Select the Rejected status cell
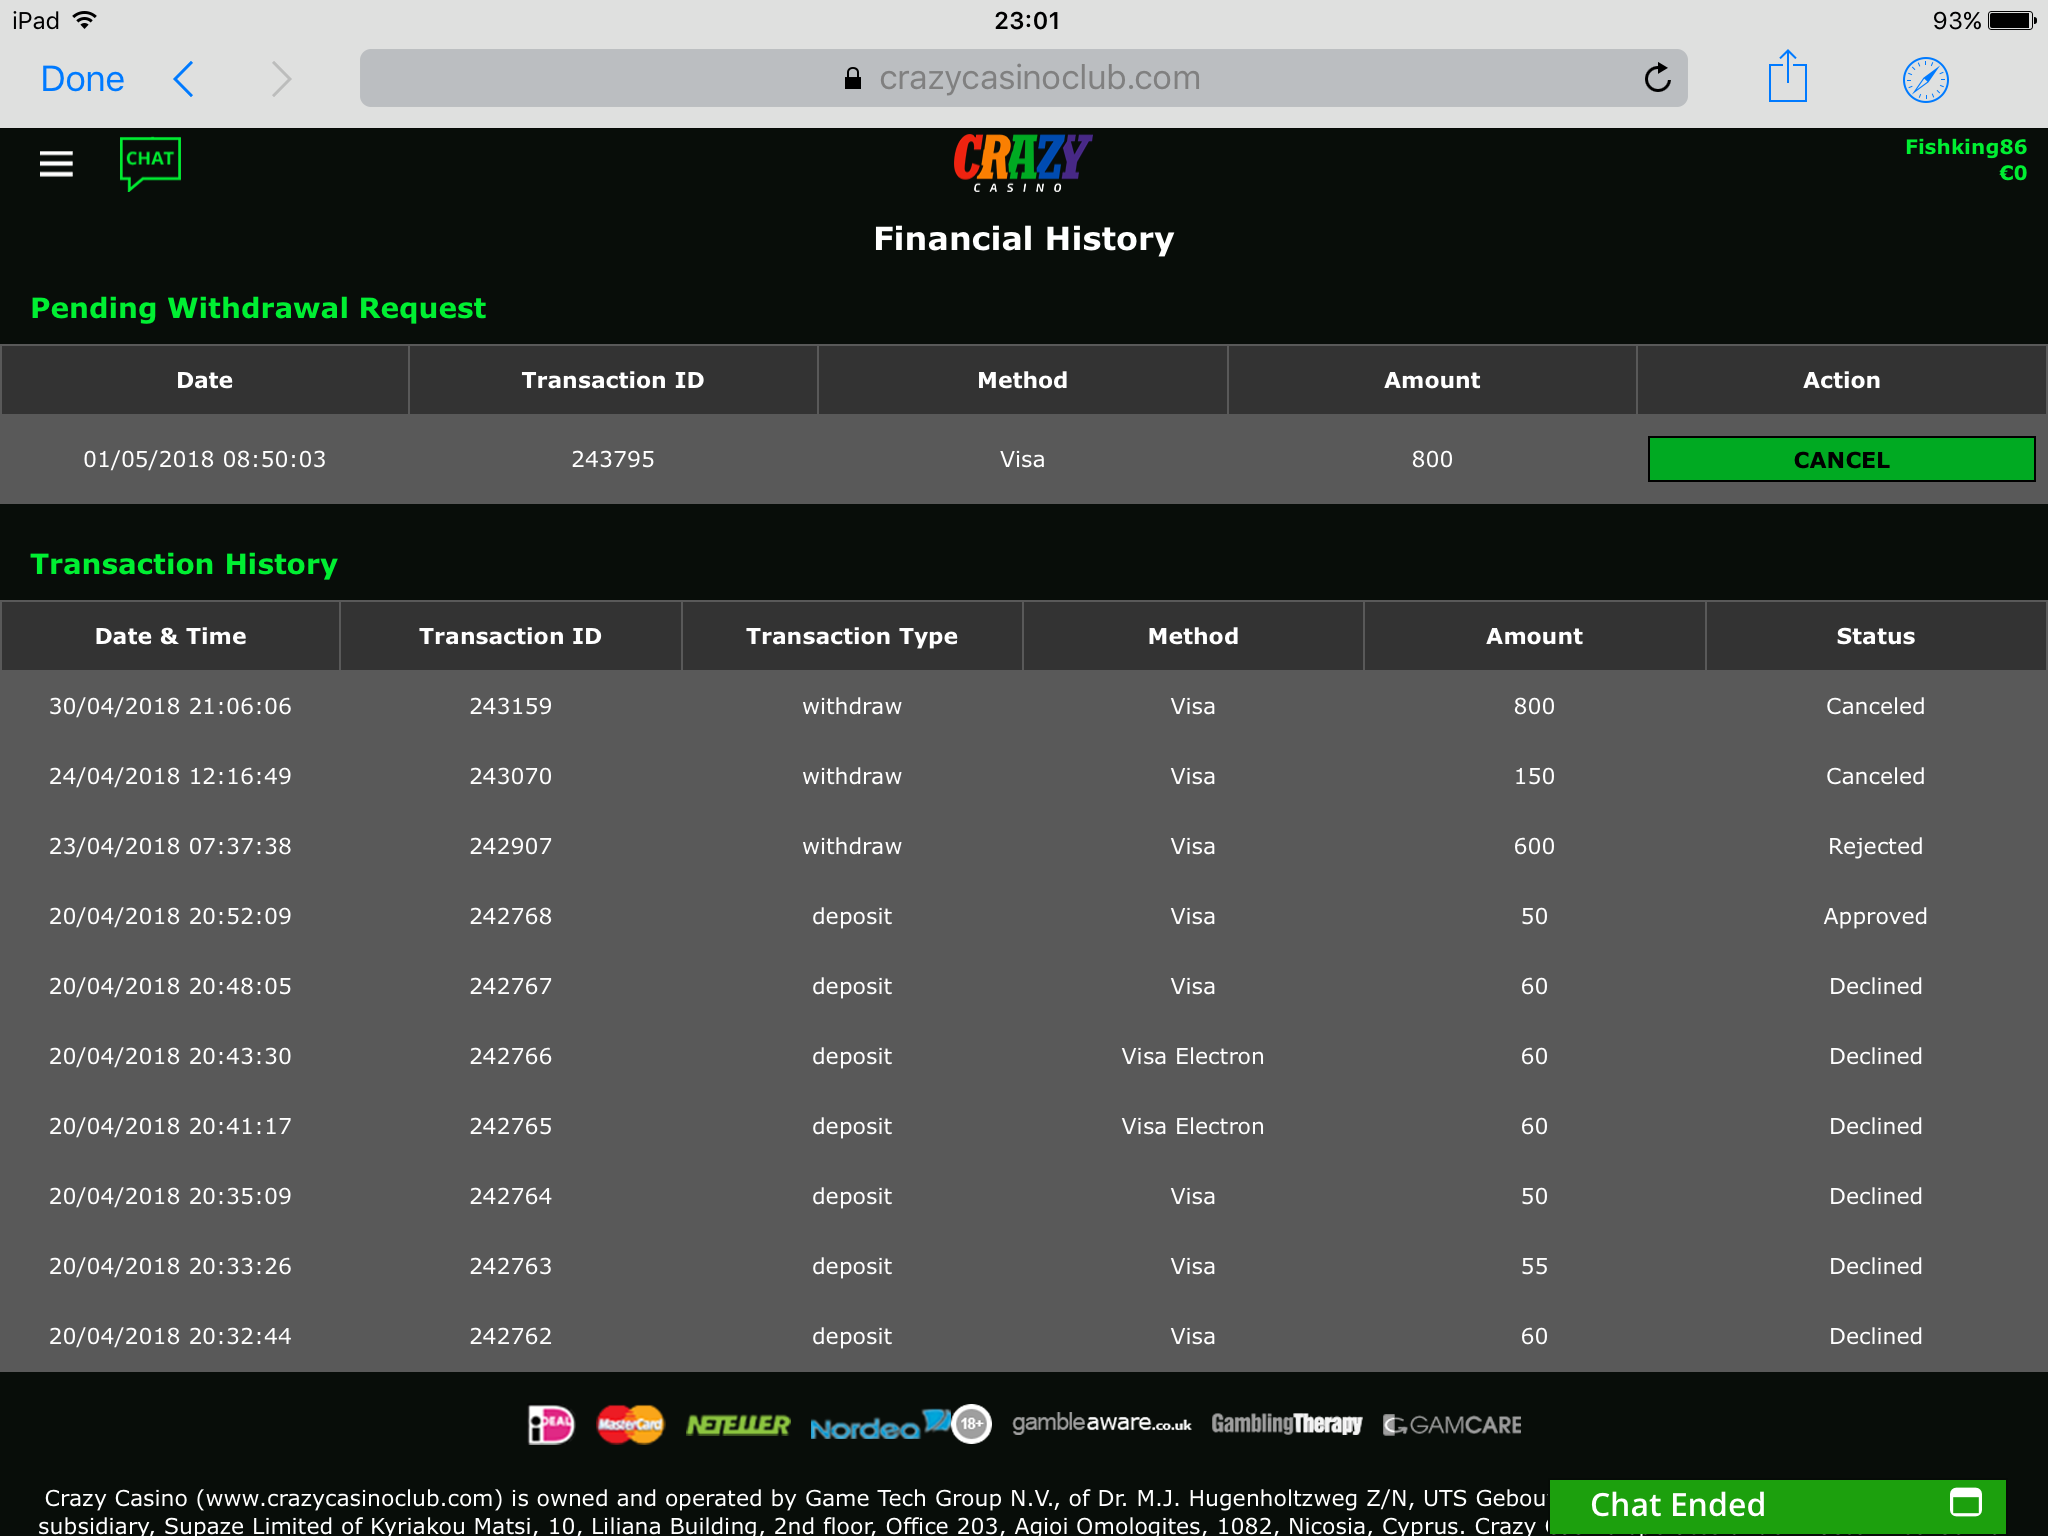Screen dimensions: 2048x1536 pyautogui.click(x=1875, y=846)
